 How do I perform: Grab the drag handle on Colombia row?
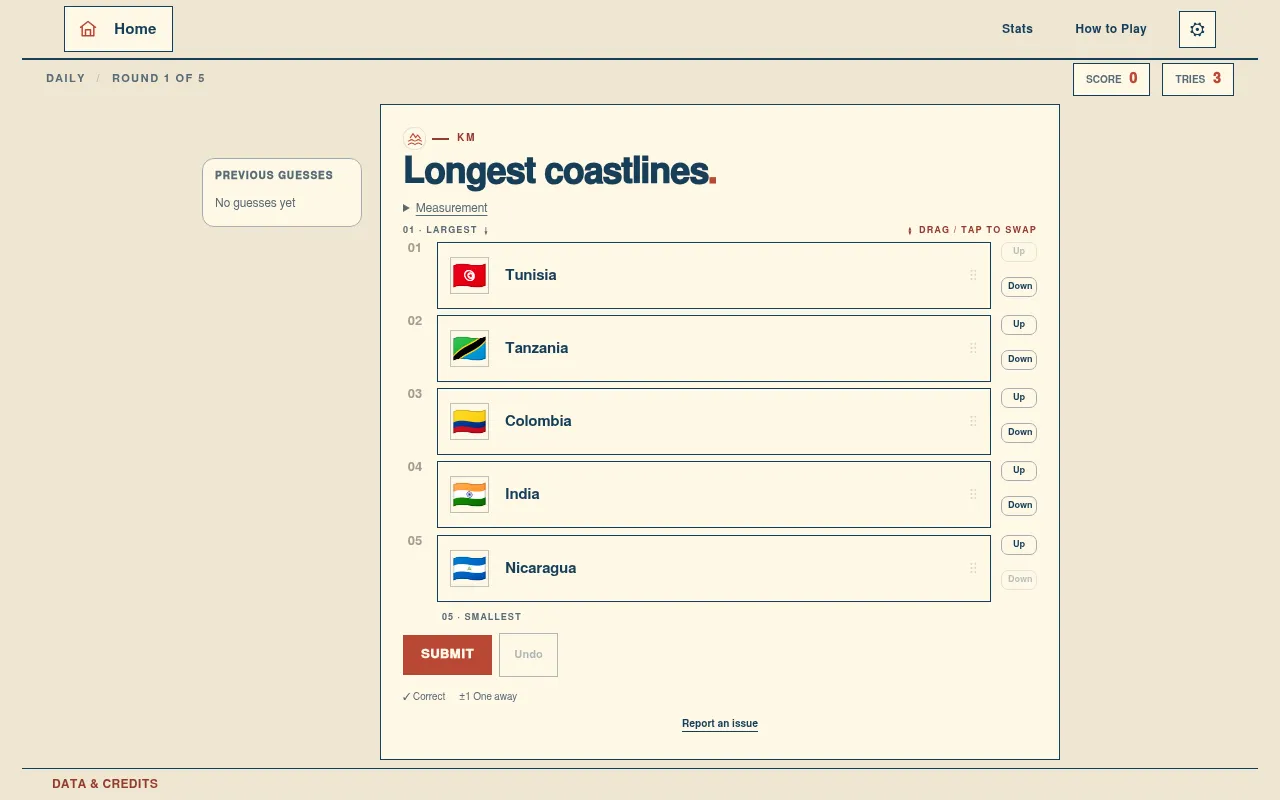click(973, 421)
